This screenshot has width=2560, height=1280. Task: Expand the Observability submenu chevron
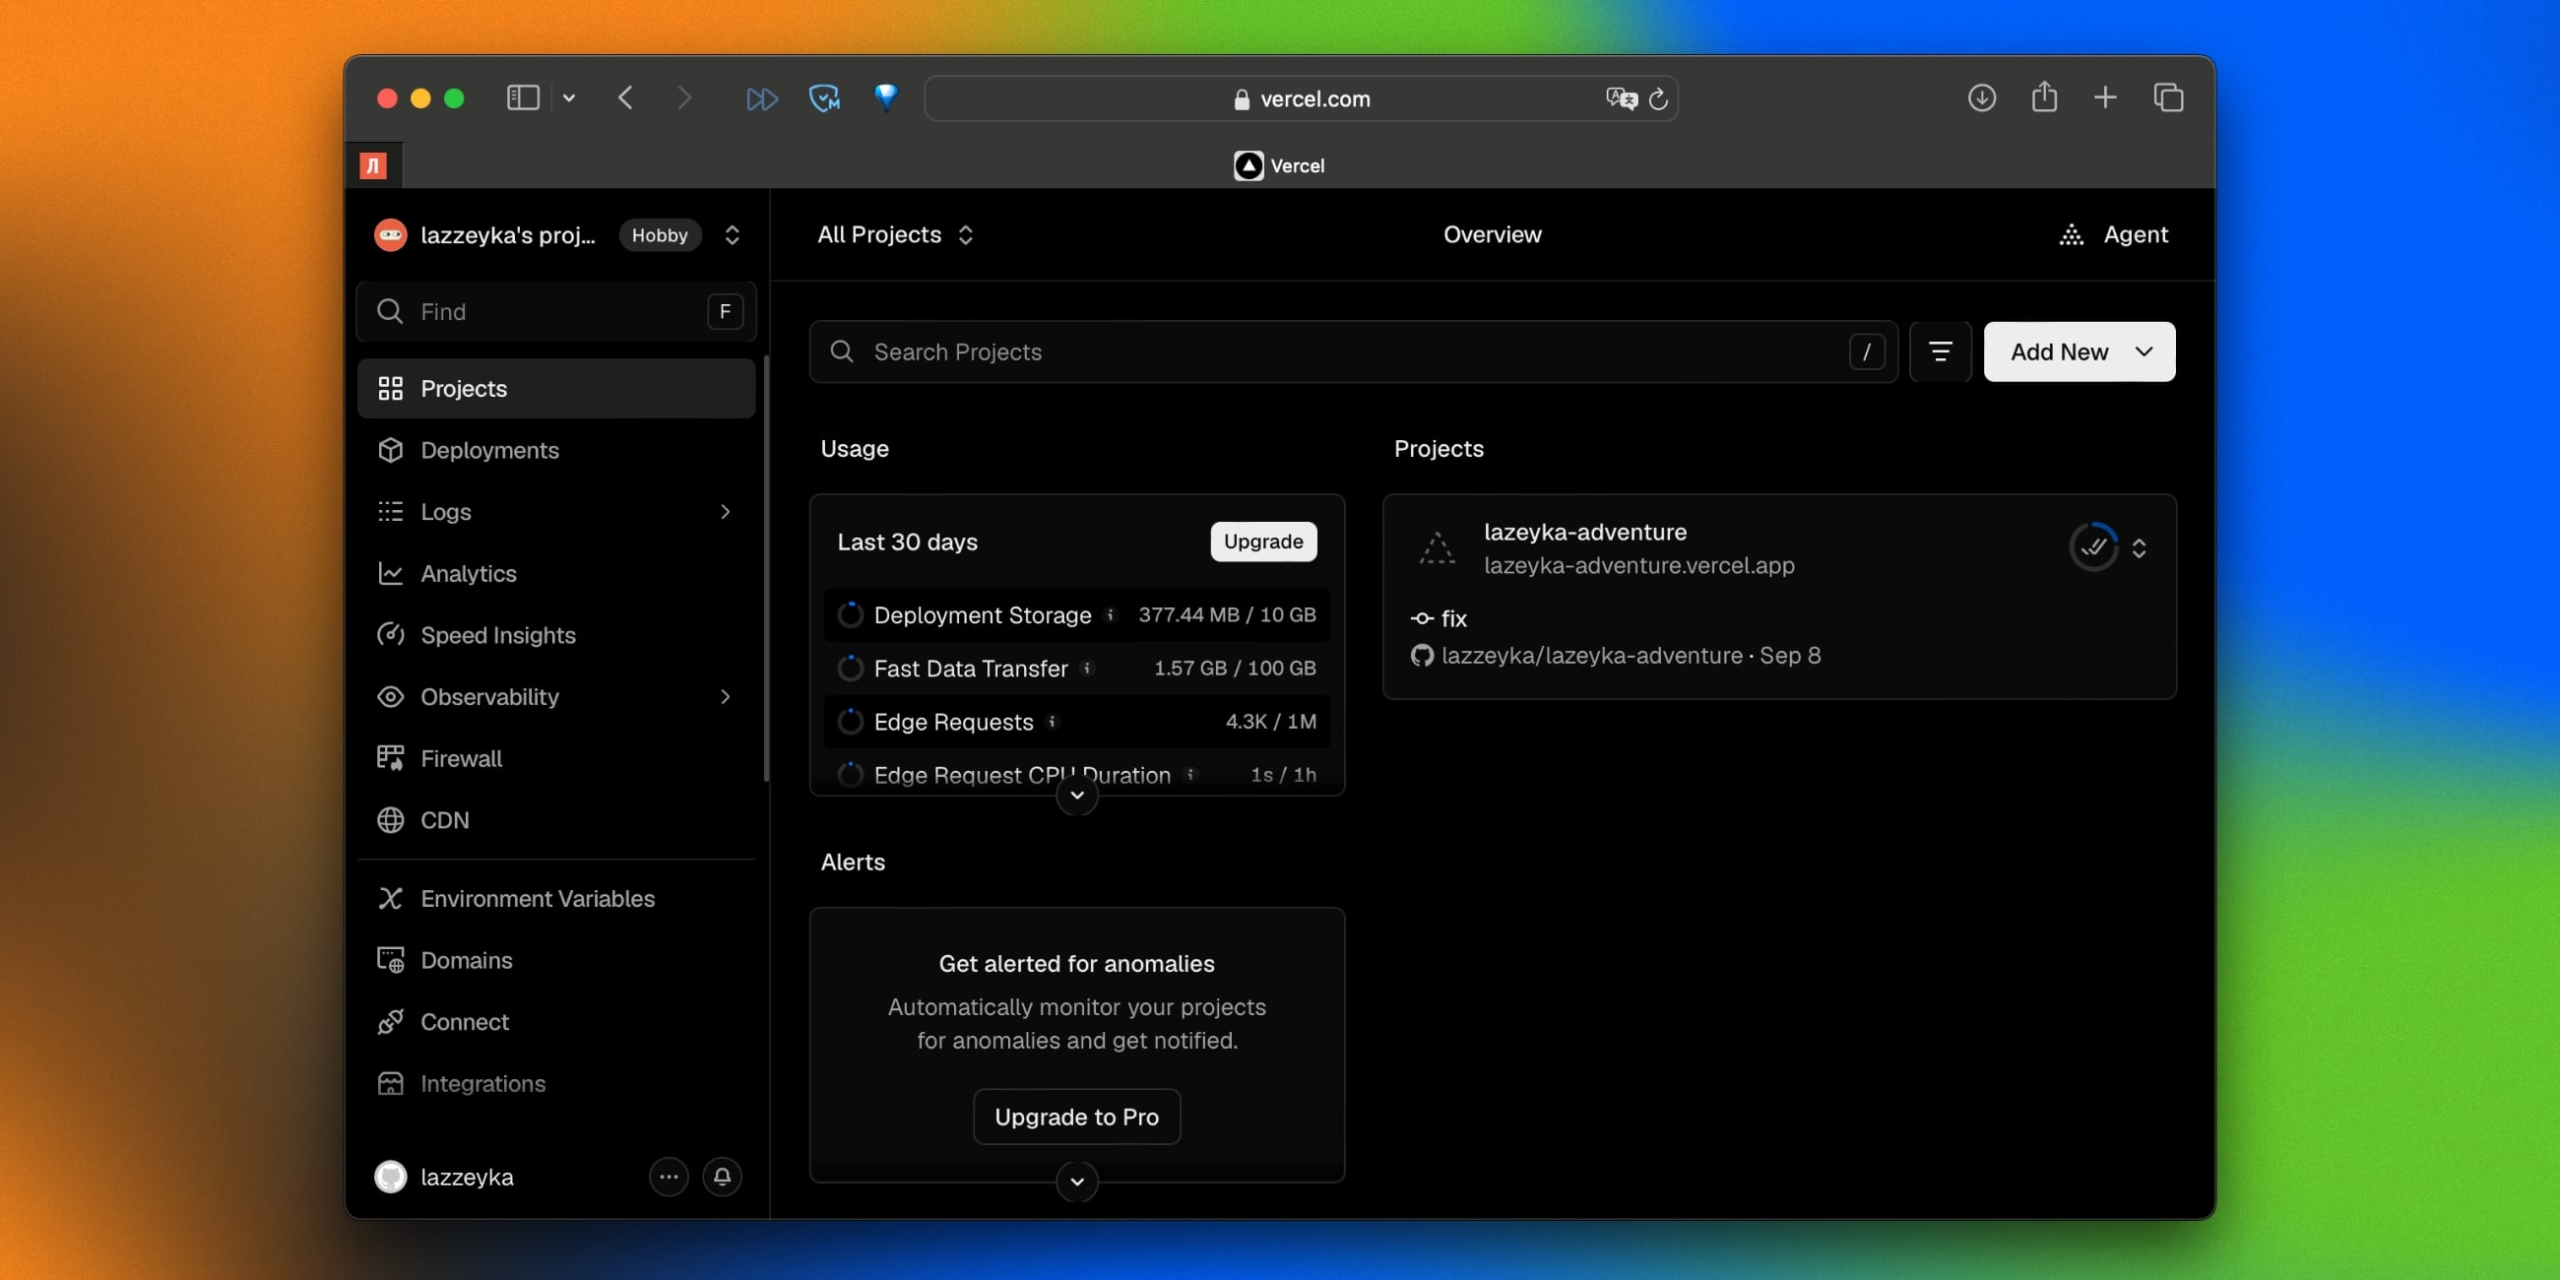(x=725, y=697)
